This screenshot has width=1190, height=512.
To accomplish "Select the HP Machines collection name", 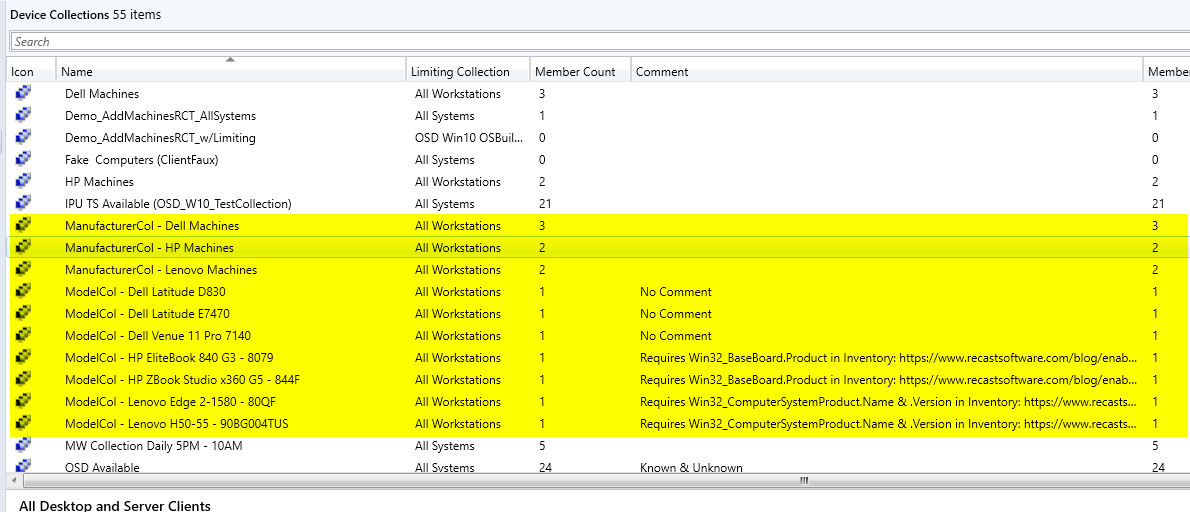I will (99, 182).
